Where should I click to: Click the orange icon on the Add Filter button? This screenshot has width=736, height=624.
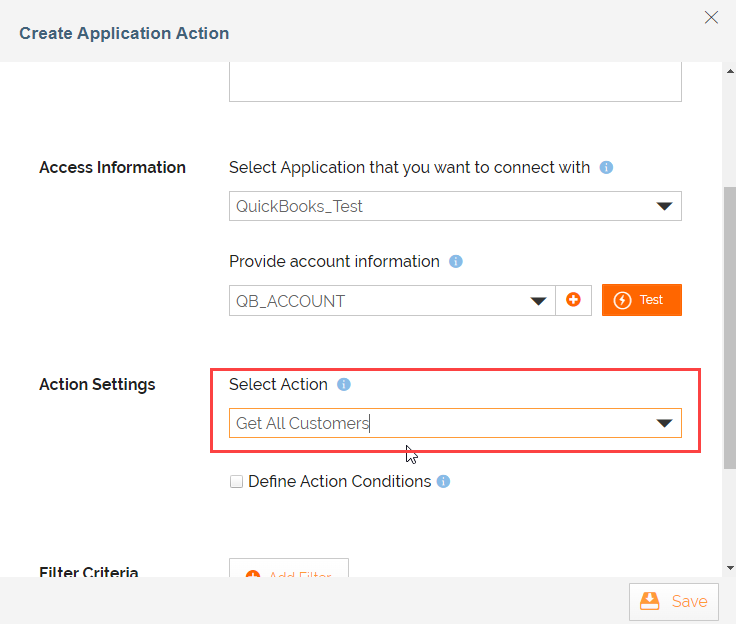click(x=252, y=575)
